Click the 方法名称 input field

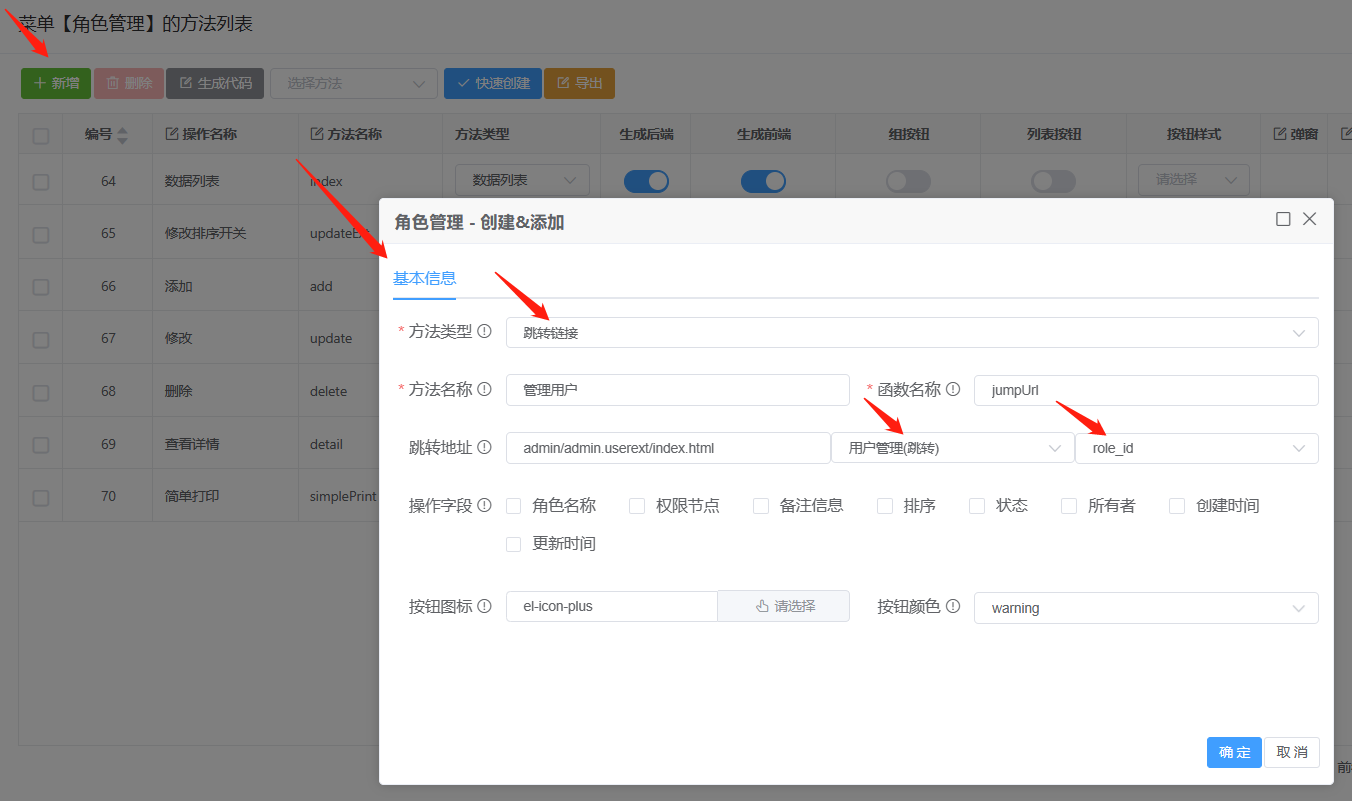tap(677, 390)
